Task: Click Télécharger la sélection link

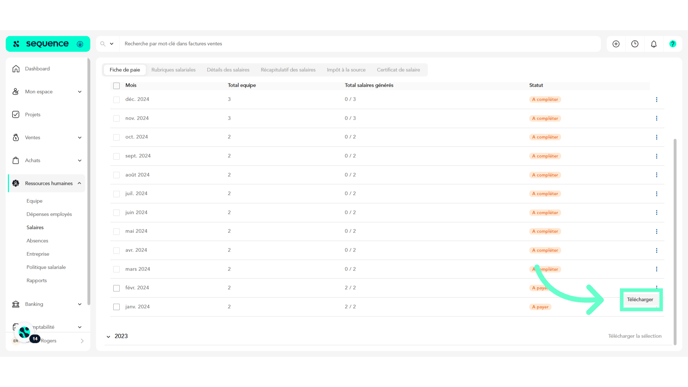Action: click(x=634, y=336)
